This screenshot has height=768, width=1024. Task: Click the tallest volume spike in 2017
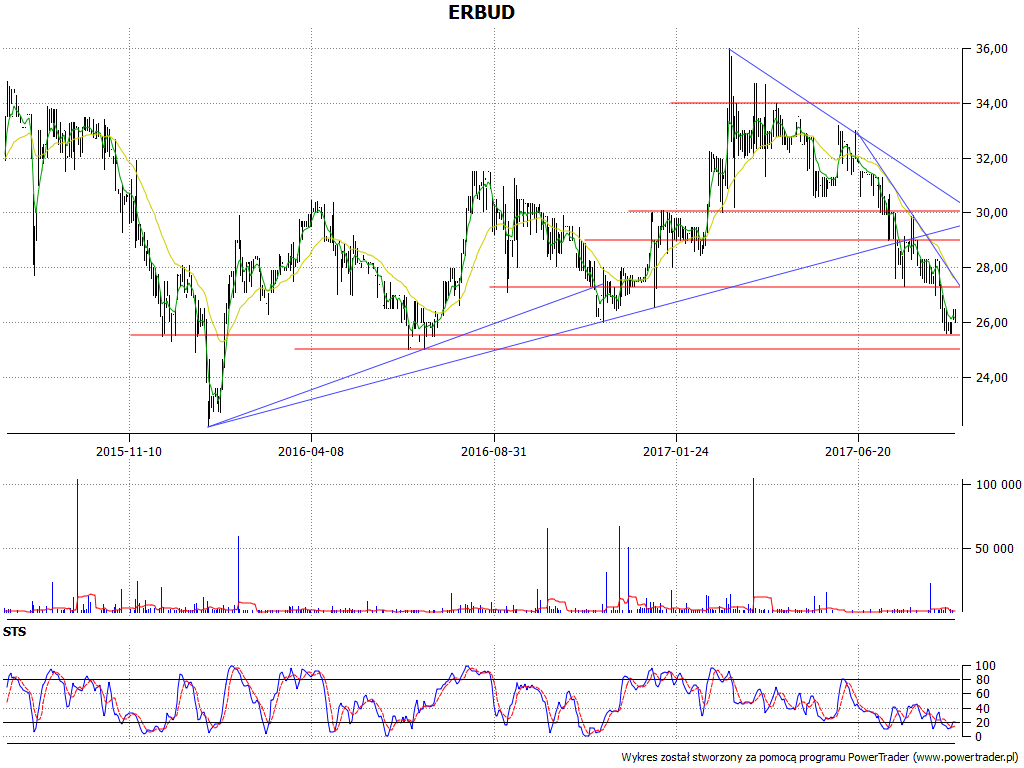(x=753, y=545)
